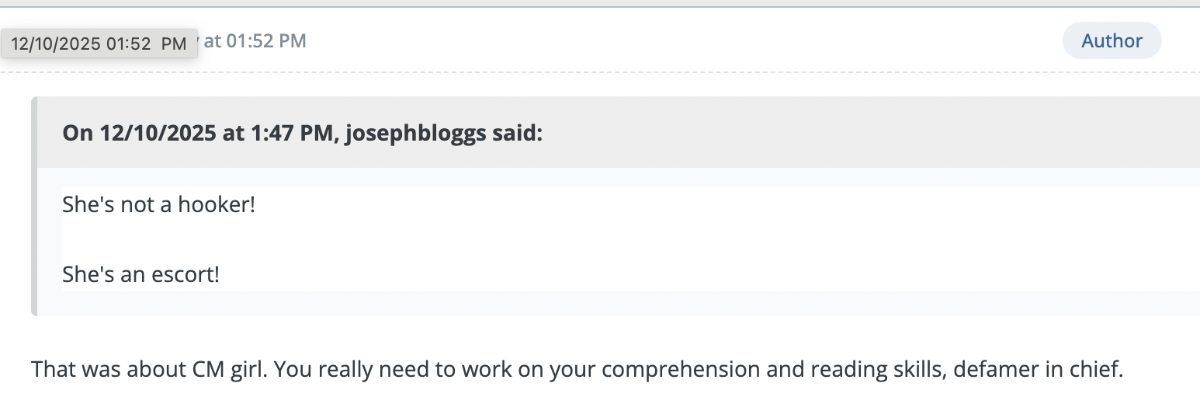Click the grey left border of the quote block
1200x418 pixels.
(x=34, y=206)
